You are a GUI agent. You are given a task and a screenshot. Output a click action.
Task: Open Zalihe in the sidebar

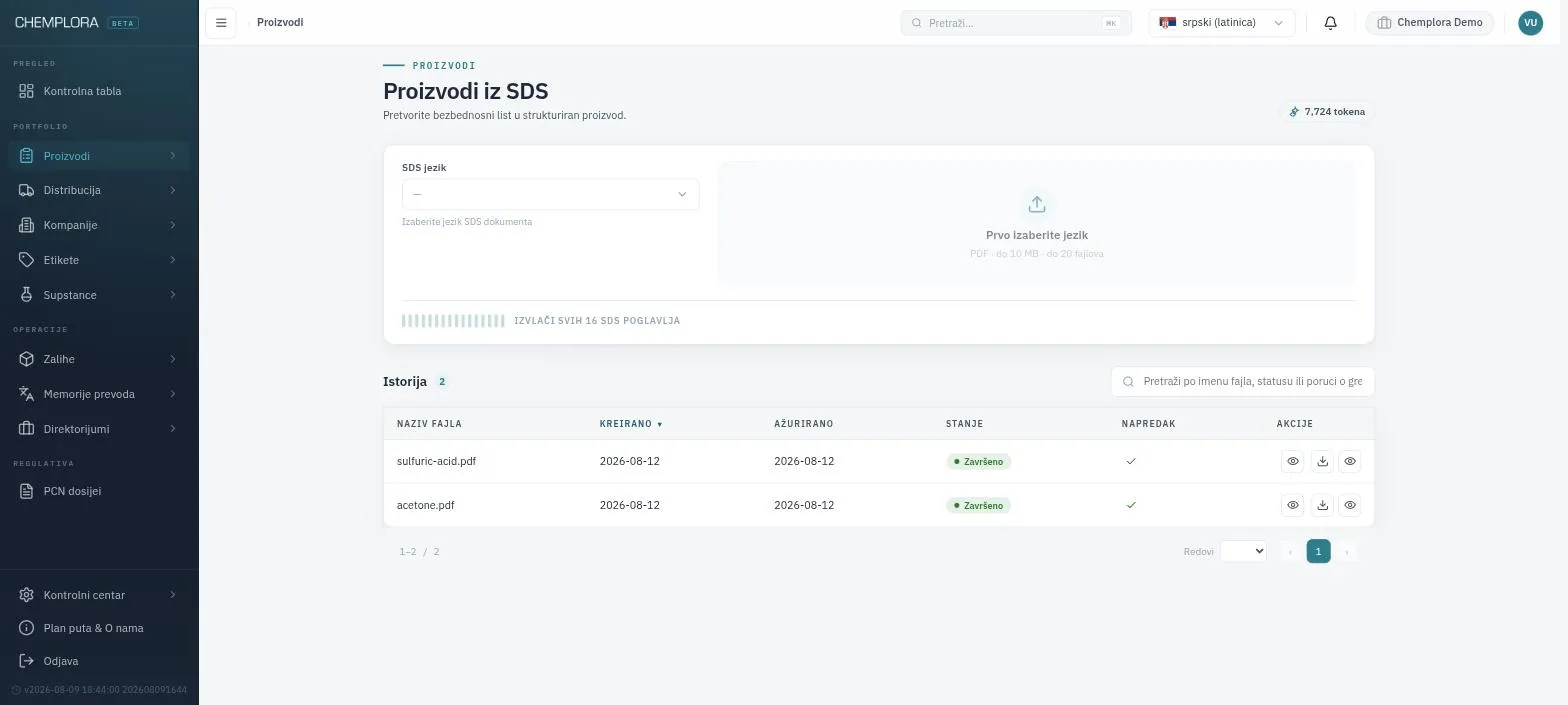point(99,359)
